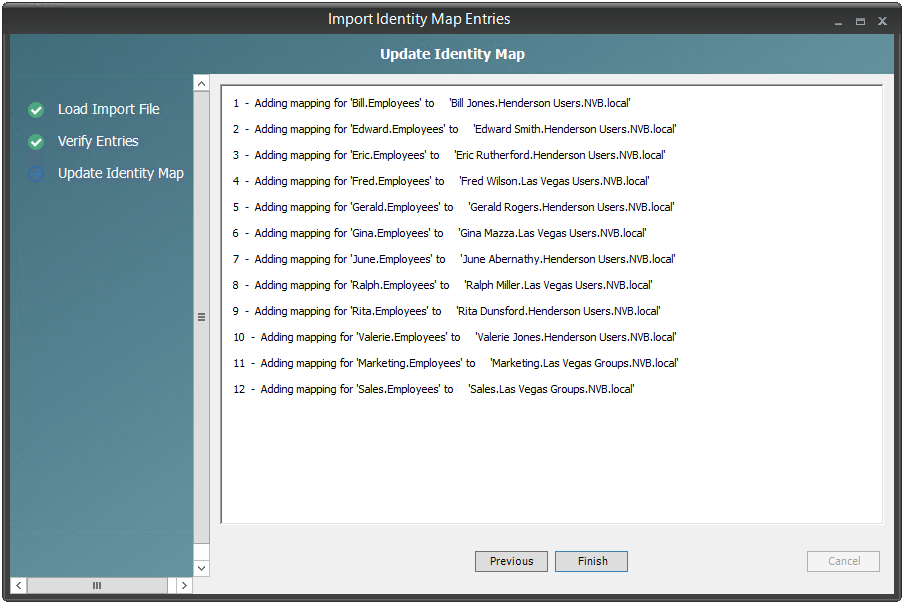Image resolution: width=905 pixels, height=604 pixels.
Task: Click the sidebar scroll down arrow
Action: (201, 568)
